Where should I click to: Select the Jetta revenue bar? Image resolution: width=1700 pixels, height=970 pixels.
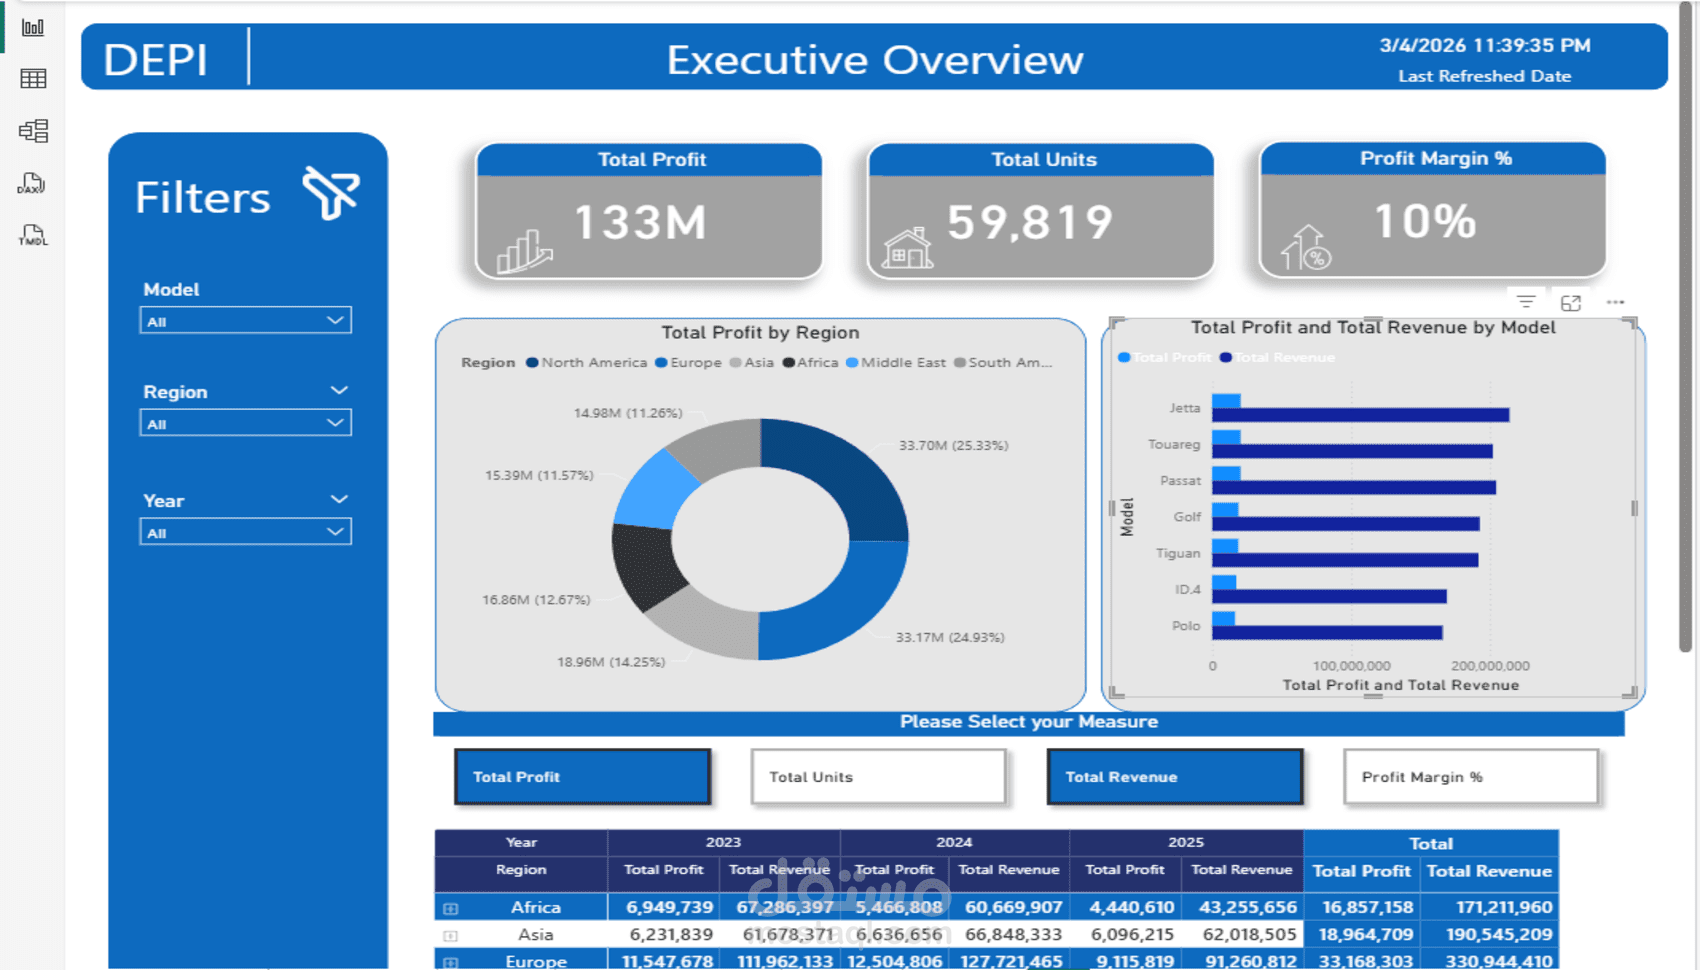point(1360,415)
